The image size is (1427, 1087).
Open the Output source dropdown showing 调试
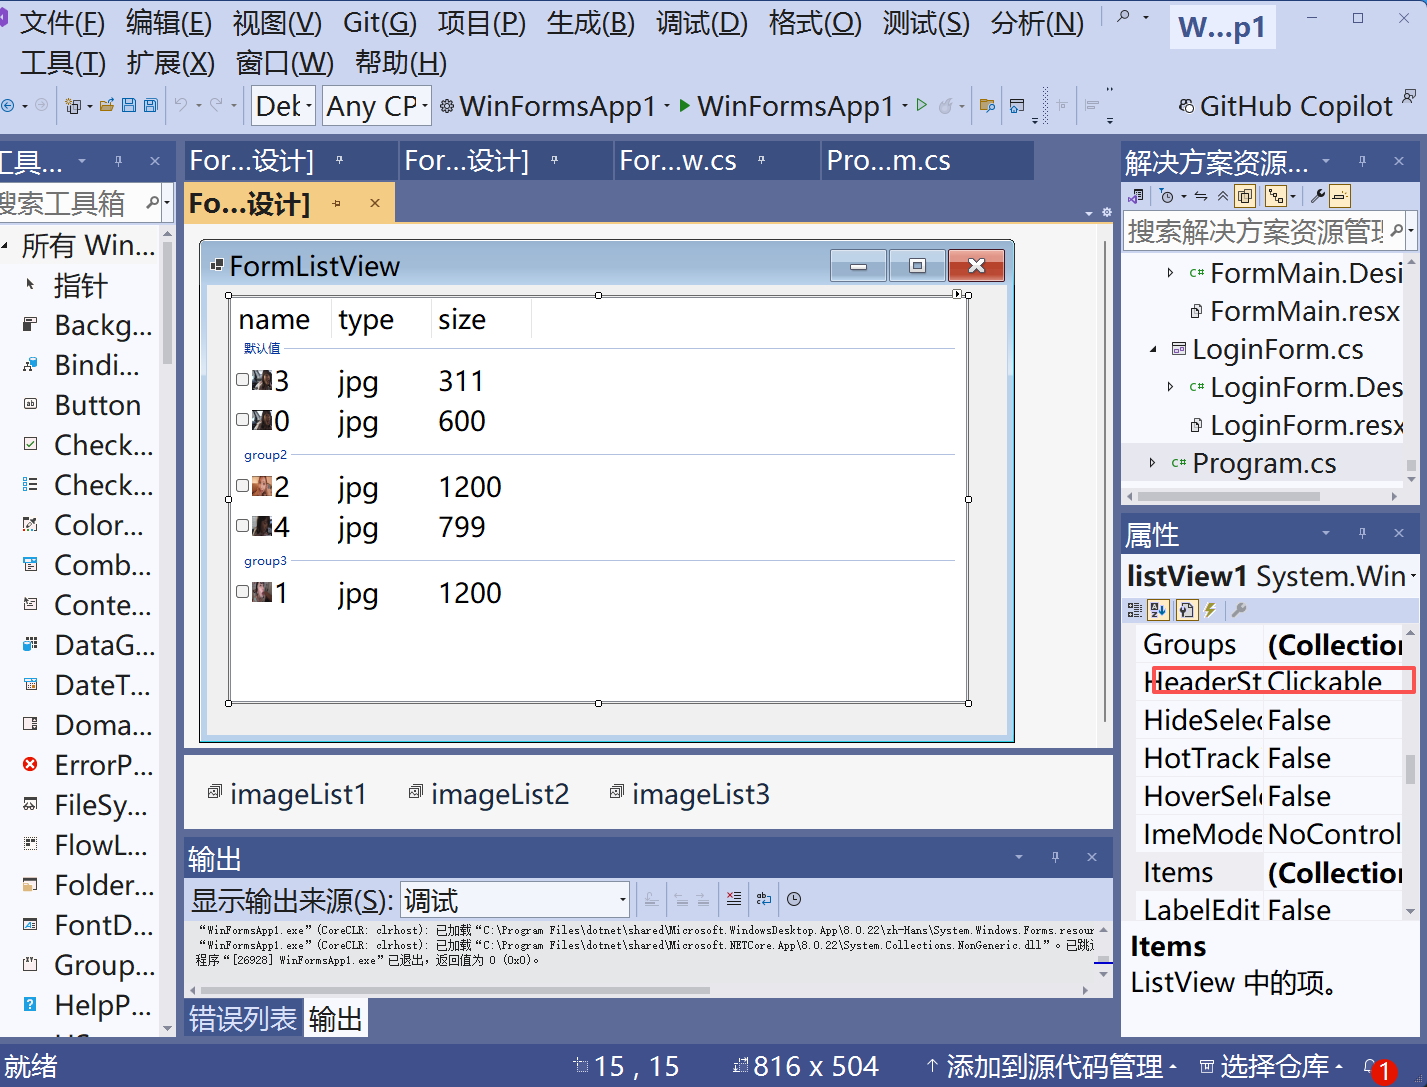(515, 900)
